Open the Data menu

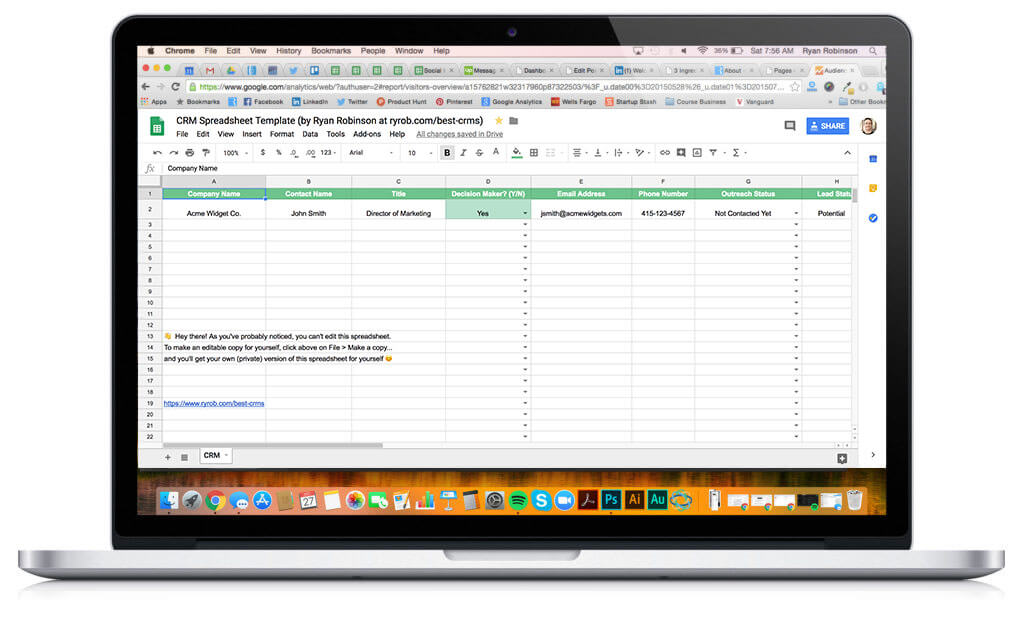310,133
